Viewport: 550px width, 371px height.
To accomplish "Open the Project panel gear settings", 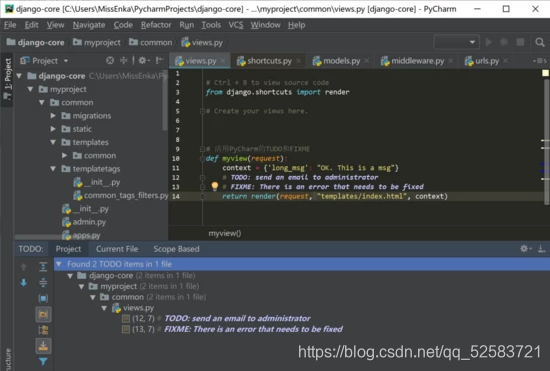I will [143, 61].
